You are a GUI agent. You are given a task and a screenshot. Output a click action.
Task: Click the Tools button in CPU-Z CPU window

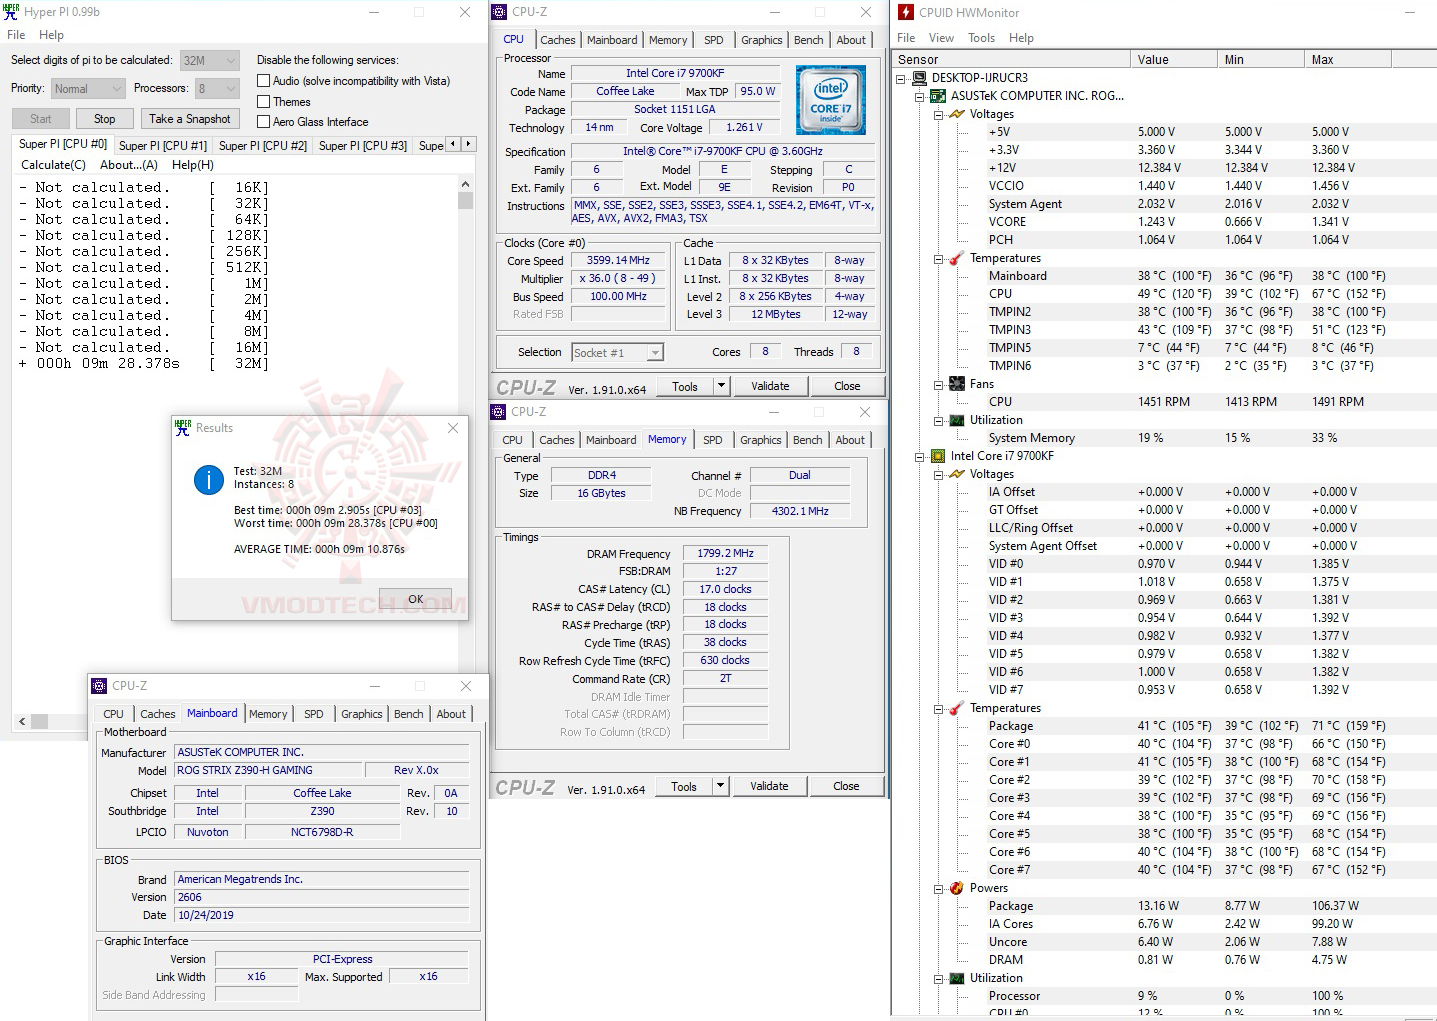tap(685, 386)
